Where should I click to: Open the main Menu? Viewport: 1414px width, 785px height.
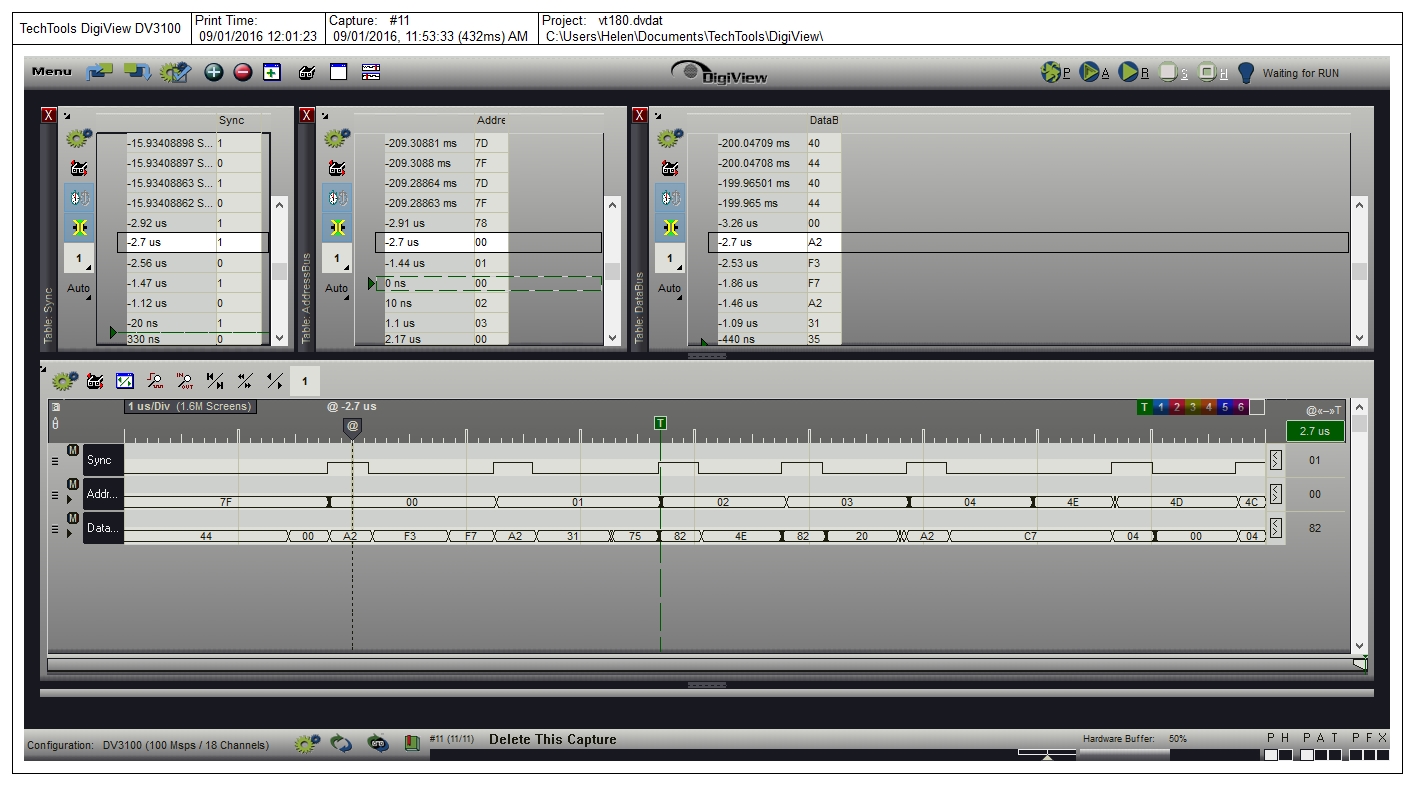click(52, 72)
